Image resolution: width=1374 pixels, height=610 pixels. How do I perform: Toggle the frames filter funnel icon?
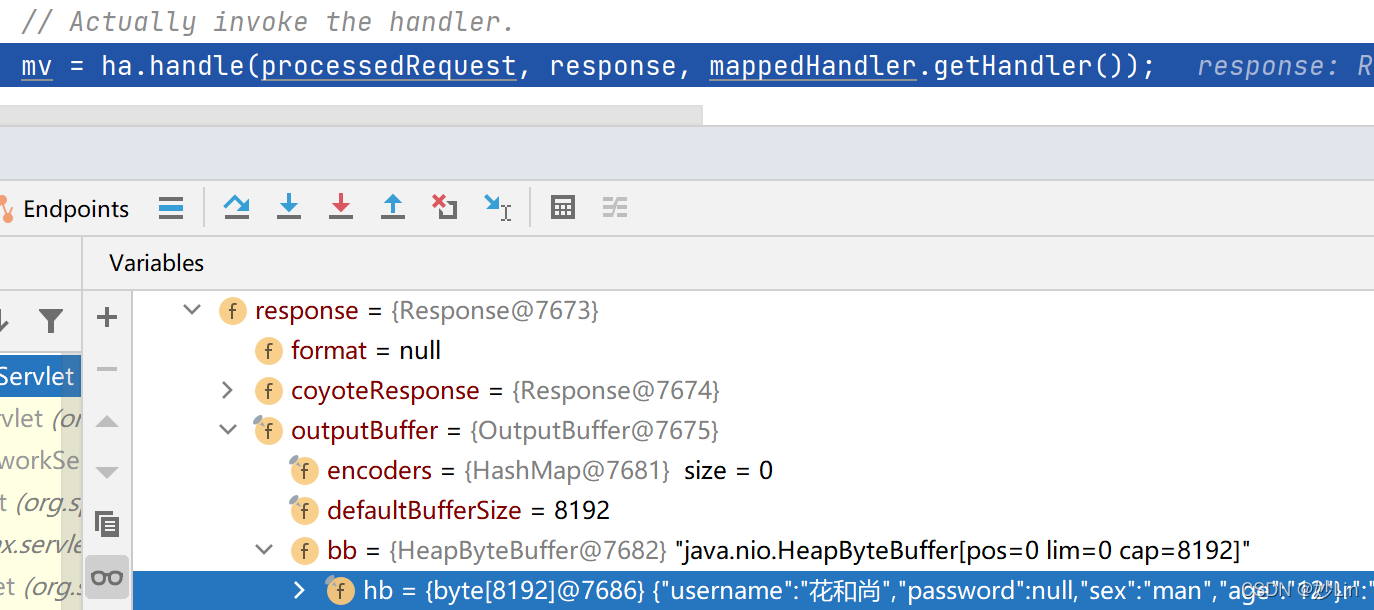point(52,318)
